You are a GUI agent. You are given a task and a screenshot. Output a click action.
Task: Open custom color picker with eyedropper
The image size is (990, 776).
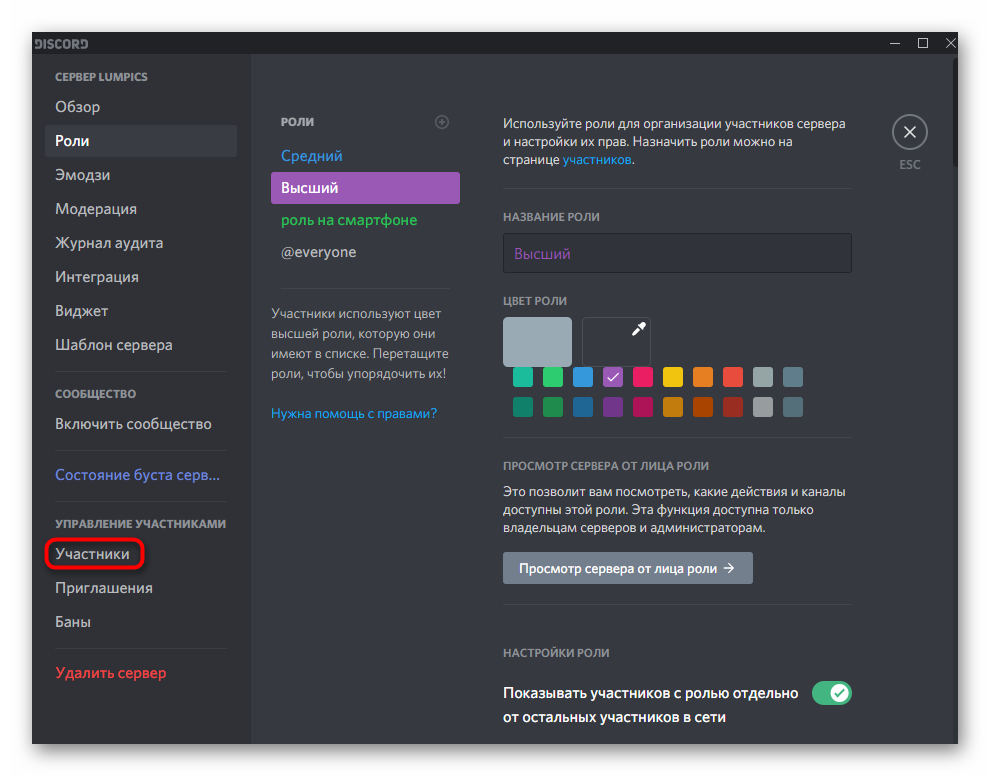(616, 342)
